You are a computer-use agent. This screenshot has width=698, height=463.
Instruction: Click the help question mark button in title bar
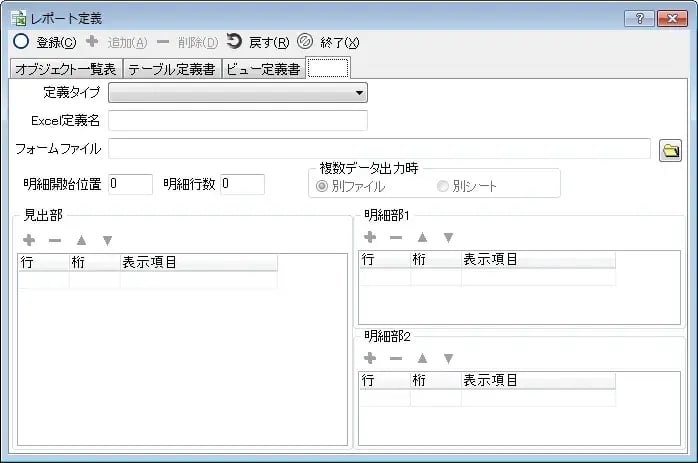pos(638,18)
